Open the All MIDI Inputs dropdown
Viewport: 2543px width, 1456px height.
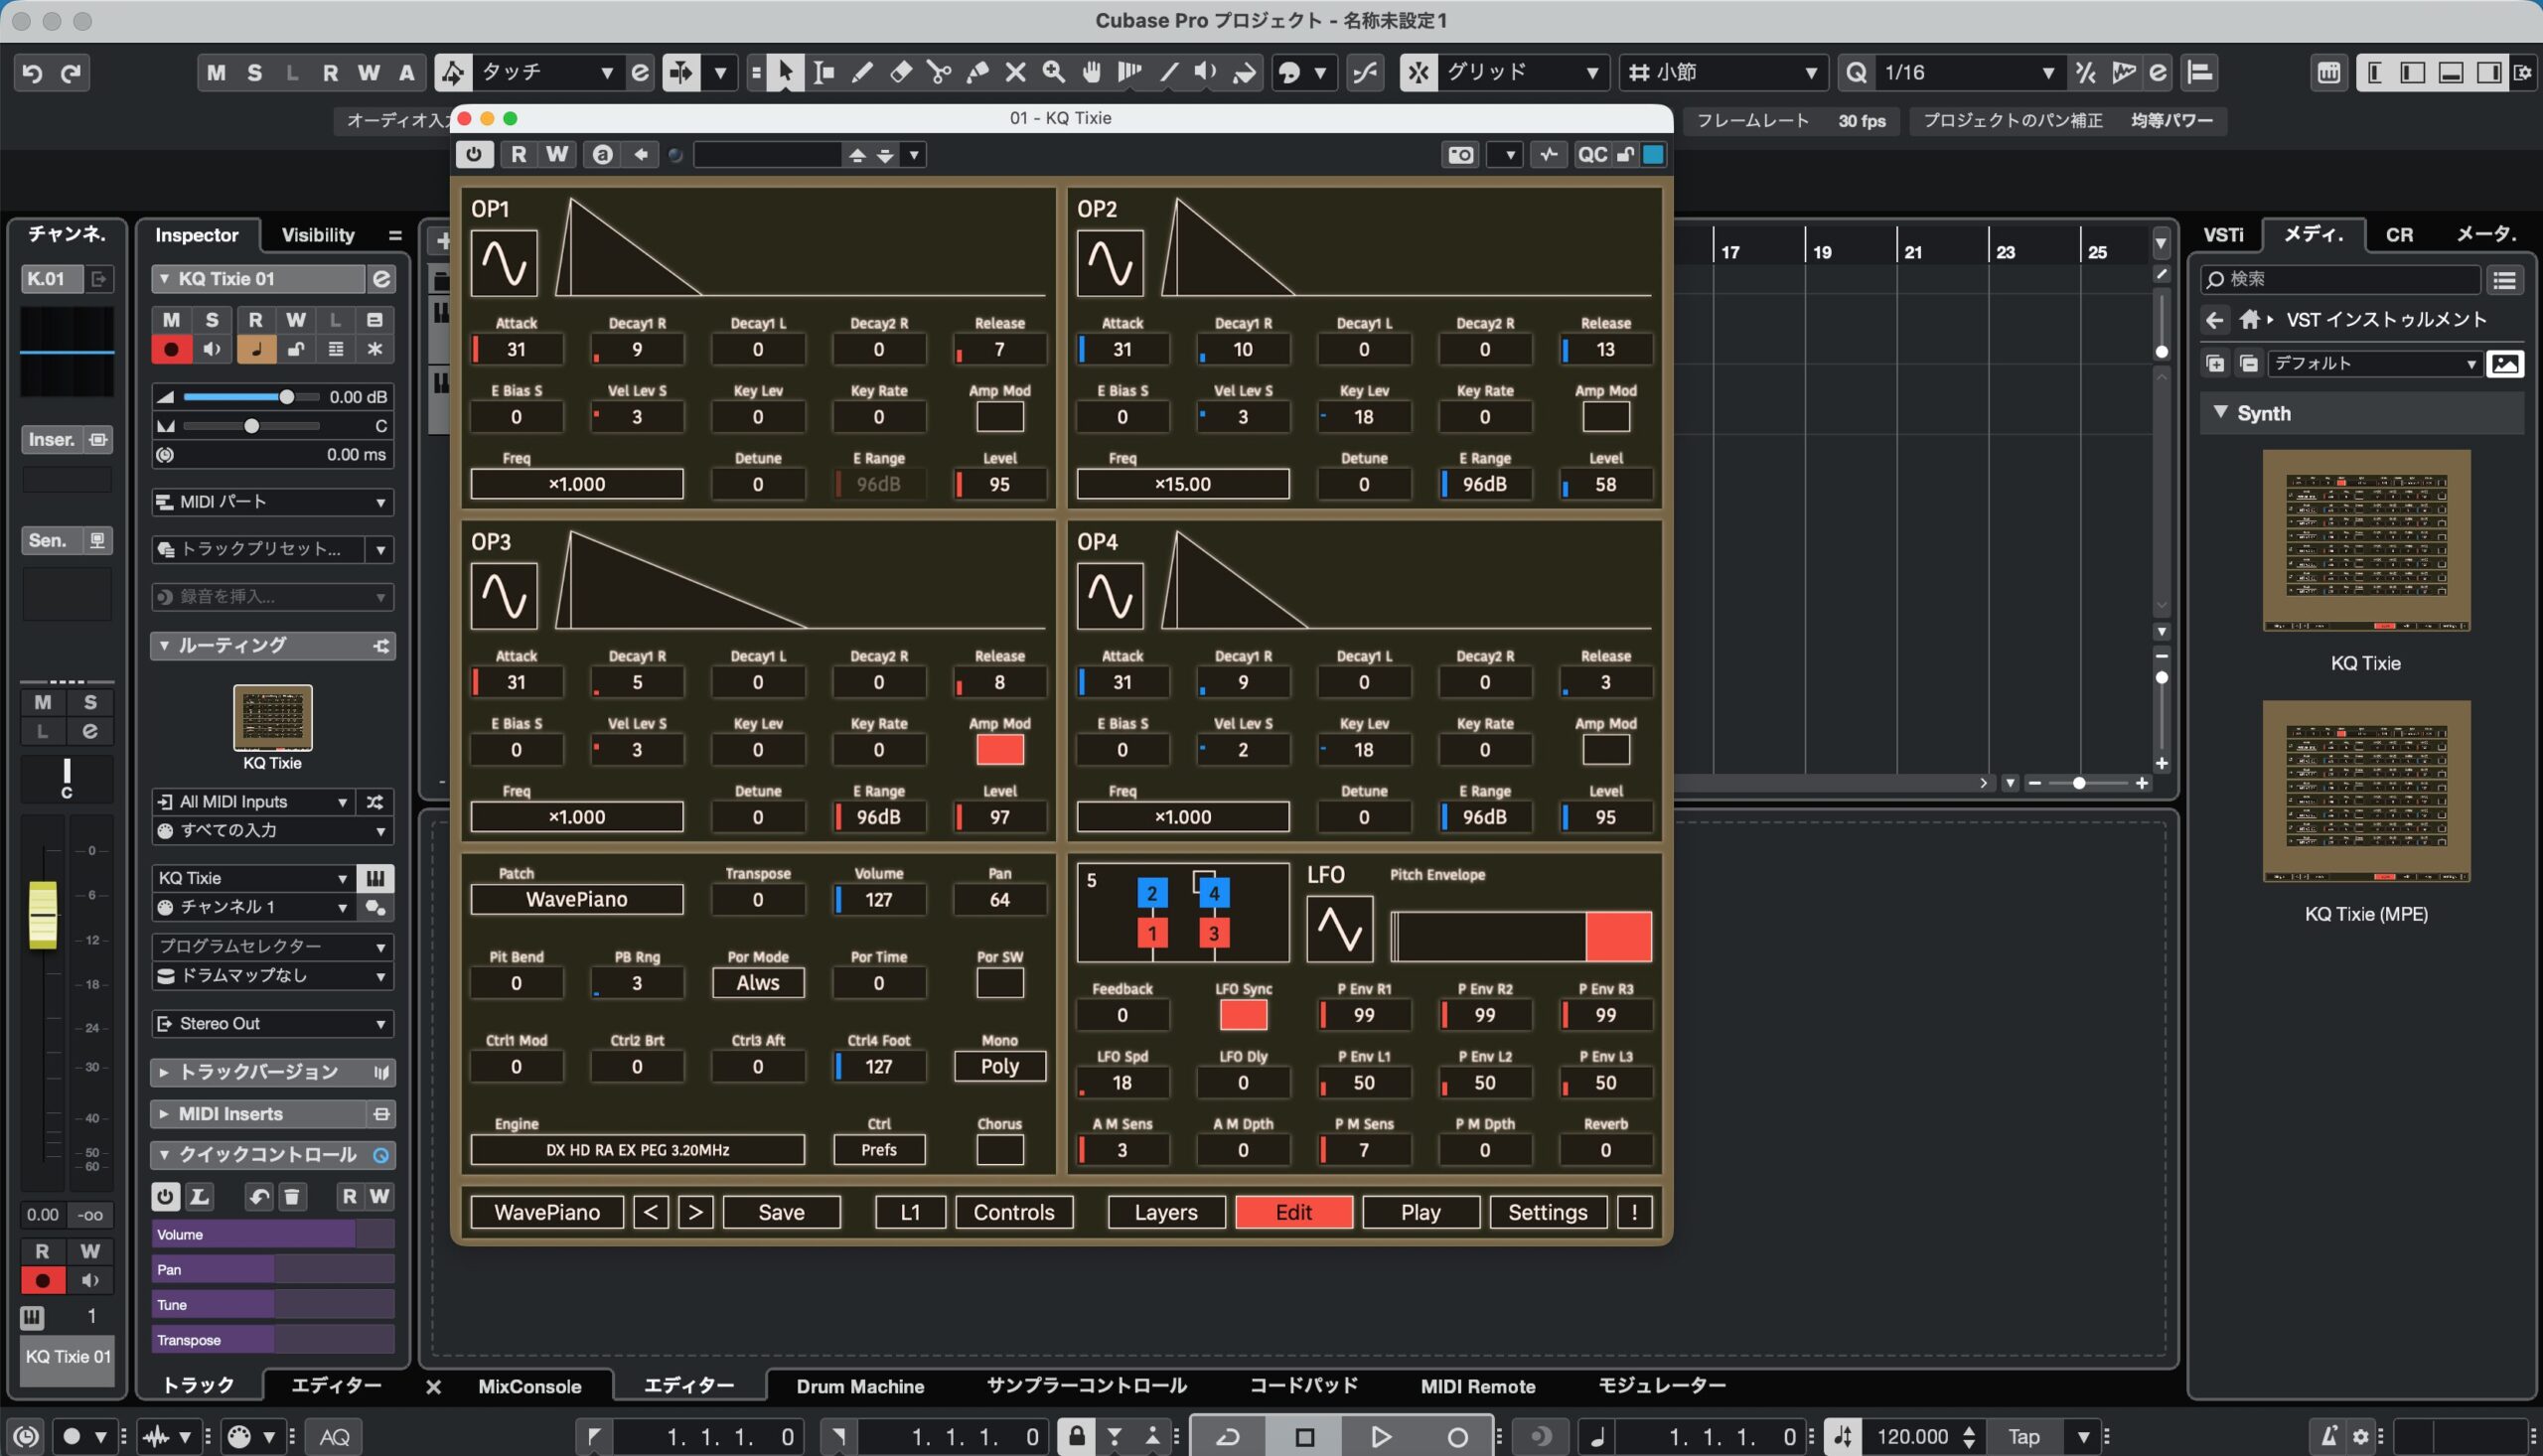254,802
